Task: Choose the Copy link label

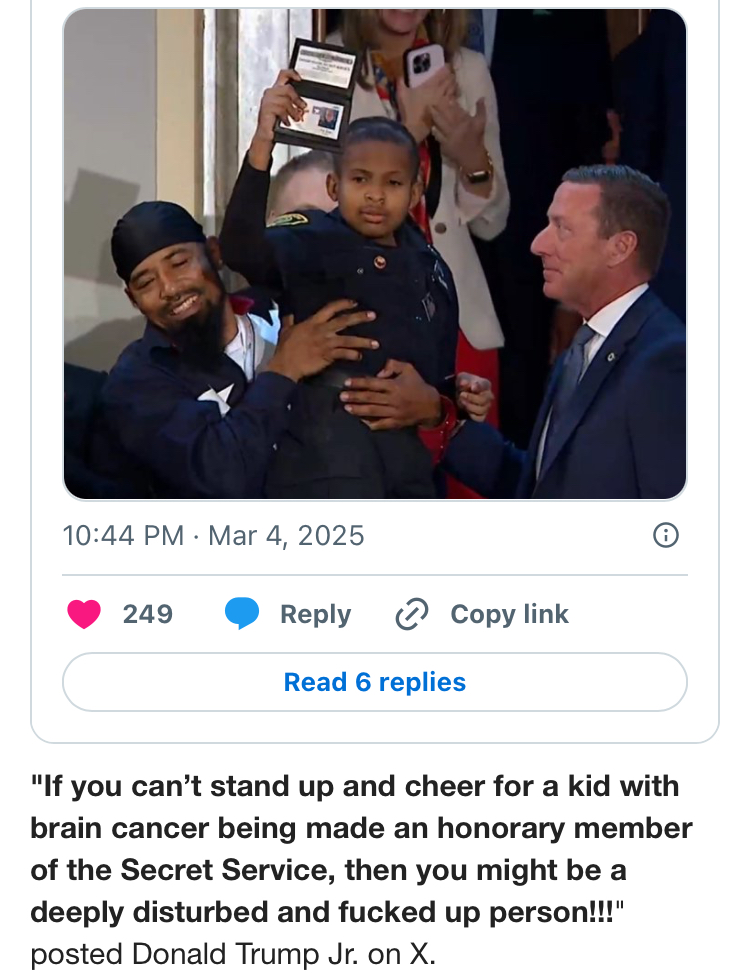Action: tap(509, 614)
